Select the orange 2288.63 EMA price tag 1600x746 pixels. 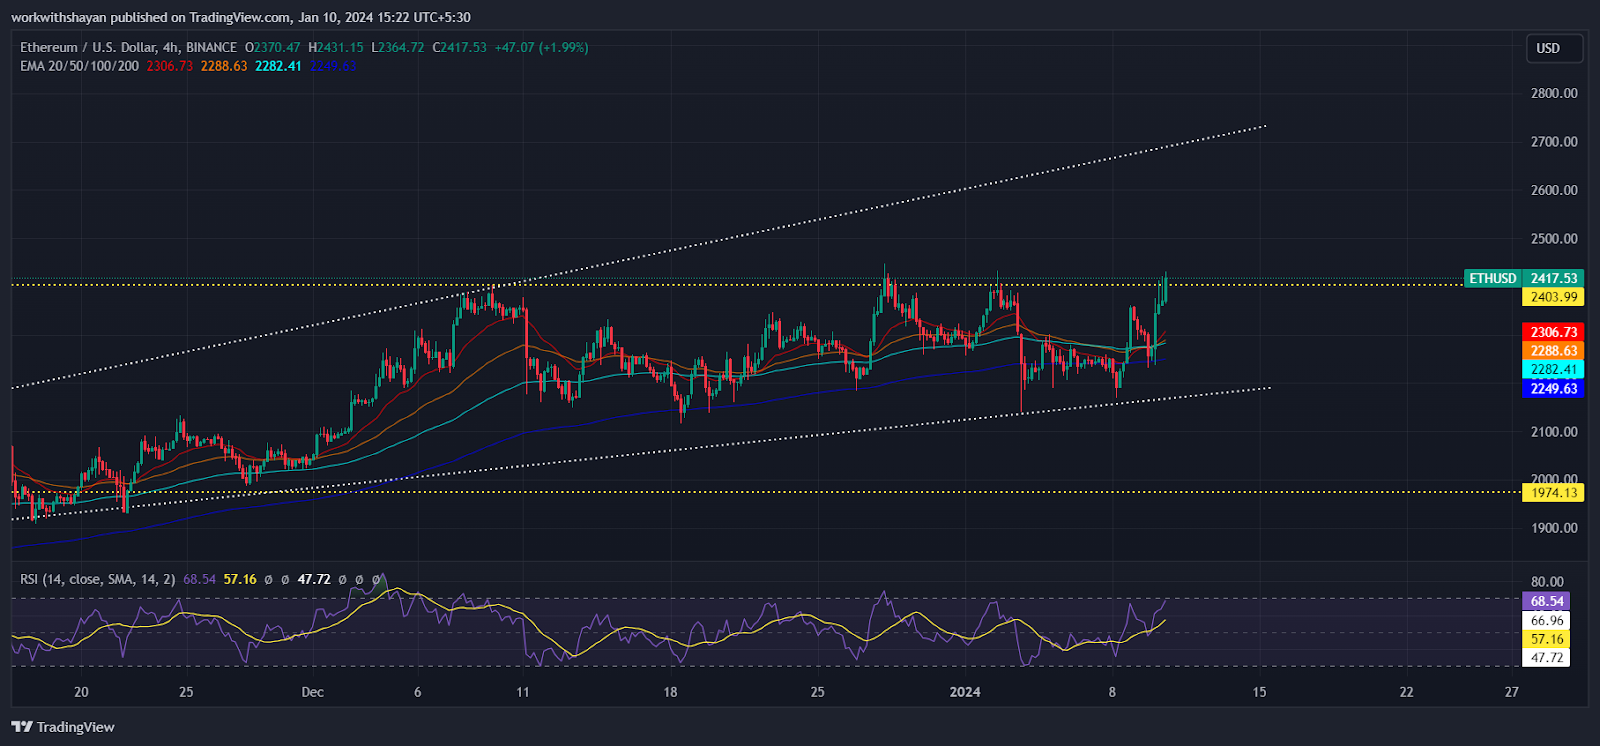1553,351
